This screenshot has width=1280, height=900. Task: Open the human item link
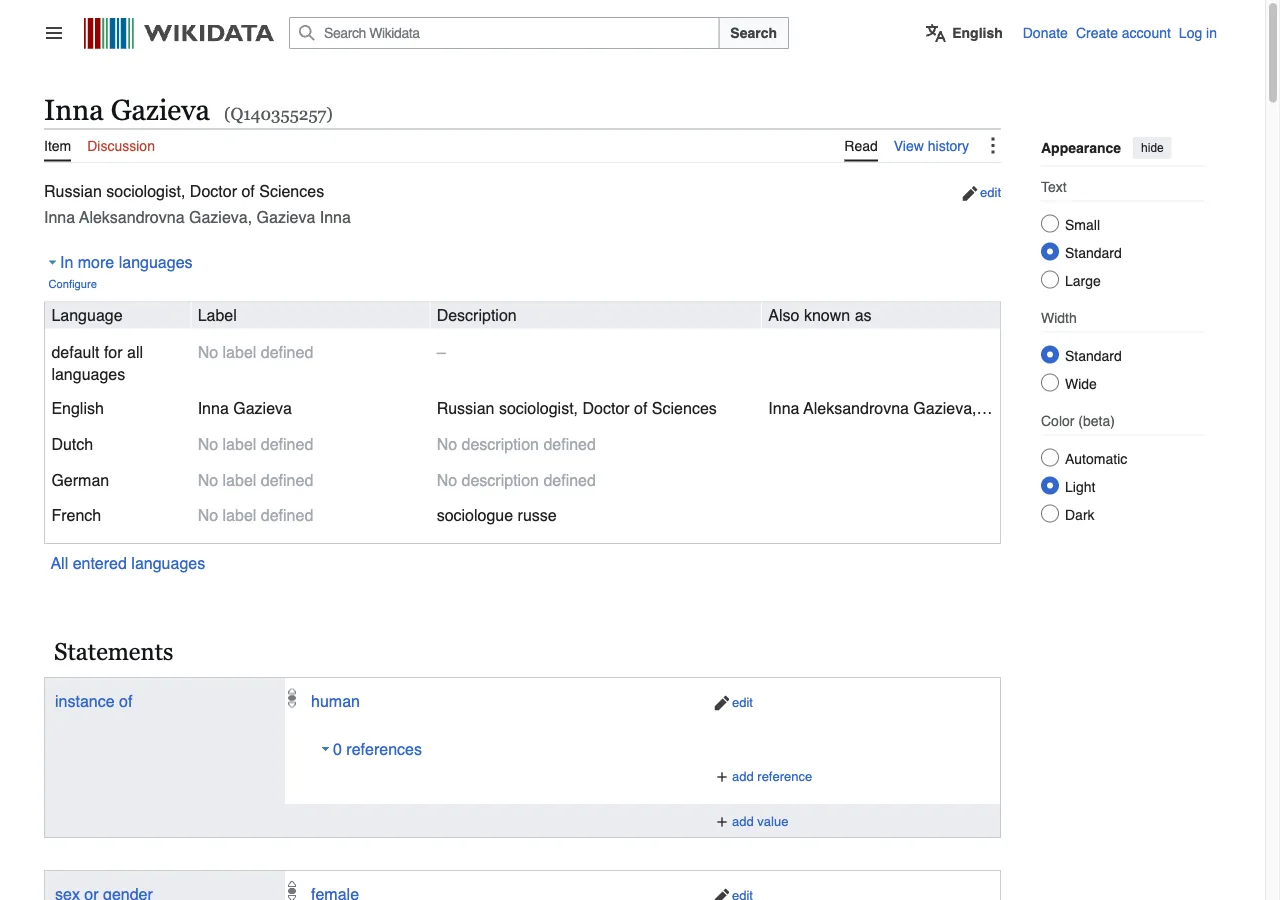[335, 701]
